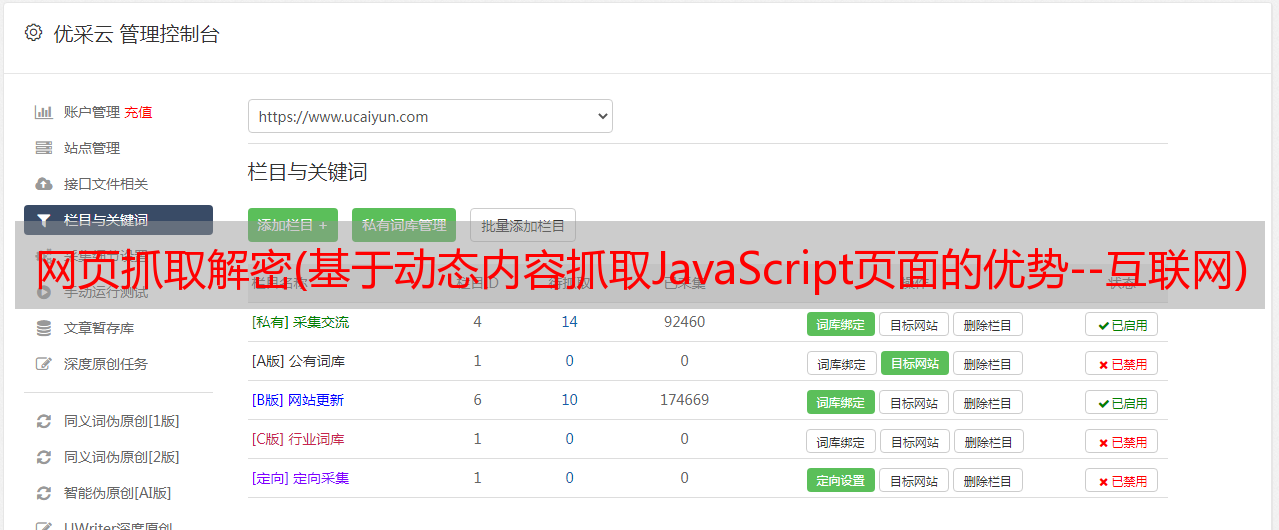
Task: Open 深度原创任务 in the sidebar
Action: point(106,364)
